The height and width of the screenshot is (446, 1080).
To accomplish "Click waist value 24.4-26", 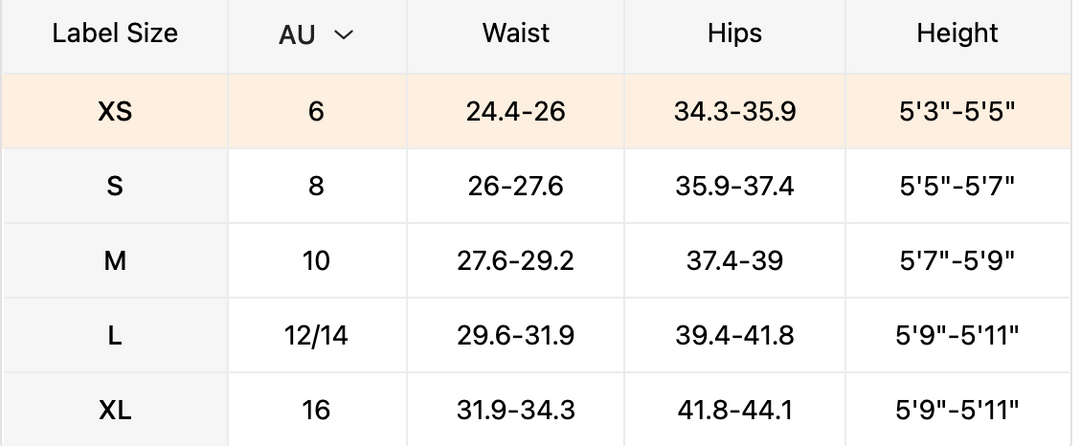I will (516, 111).
